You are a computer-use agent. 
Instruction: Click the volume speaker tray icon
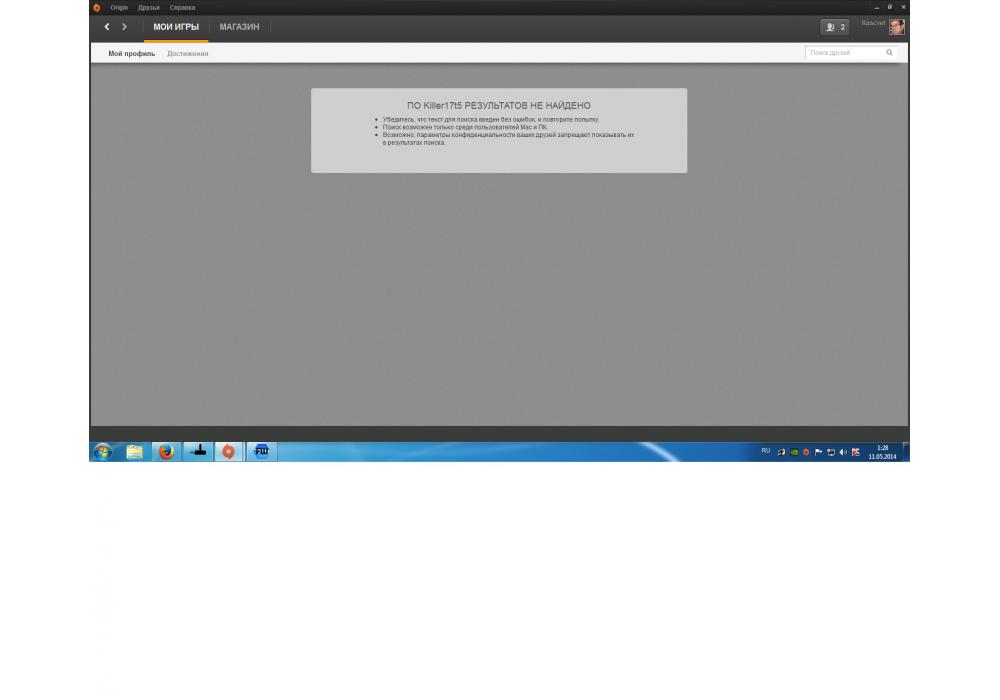(843, 452)
